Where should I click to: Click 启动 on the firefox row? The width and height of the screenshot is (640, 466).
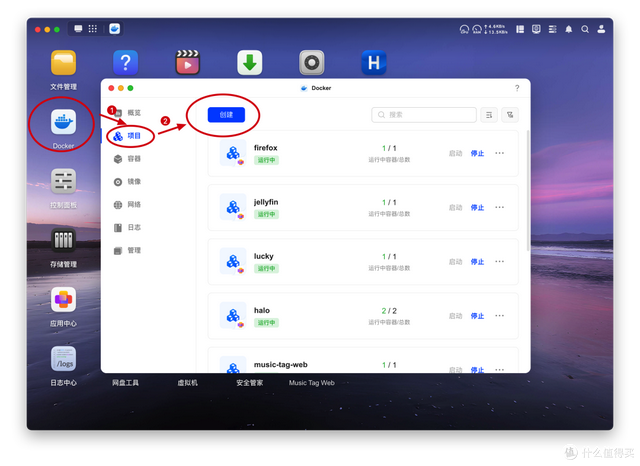[456, 153]
